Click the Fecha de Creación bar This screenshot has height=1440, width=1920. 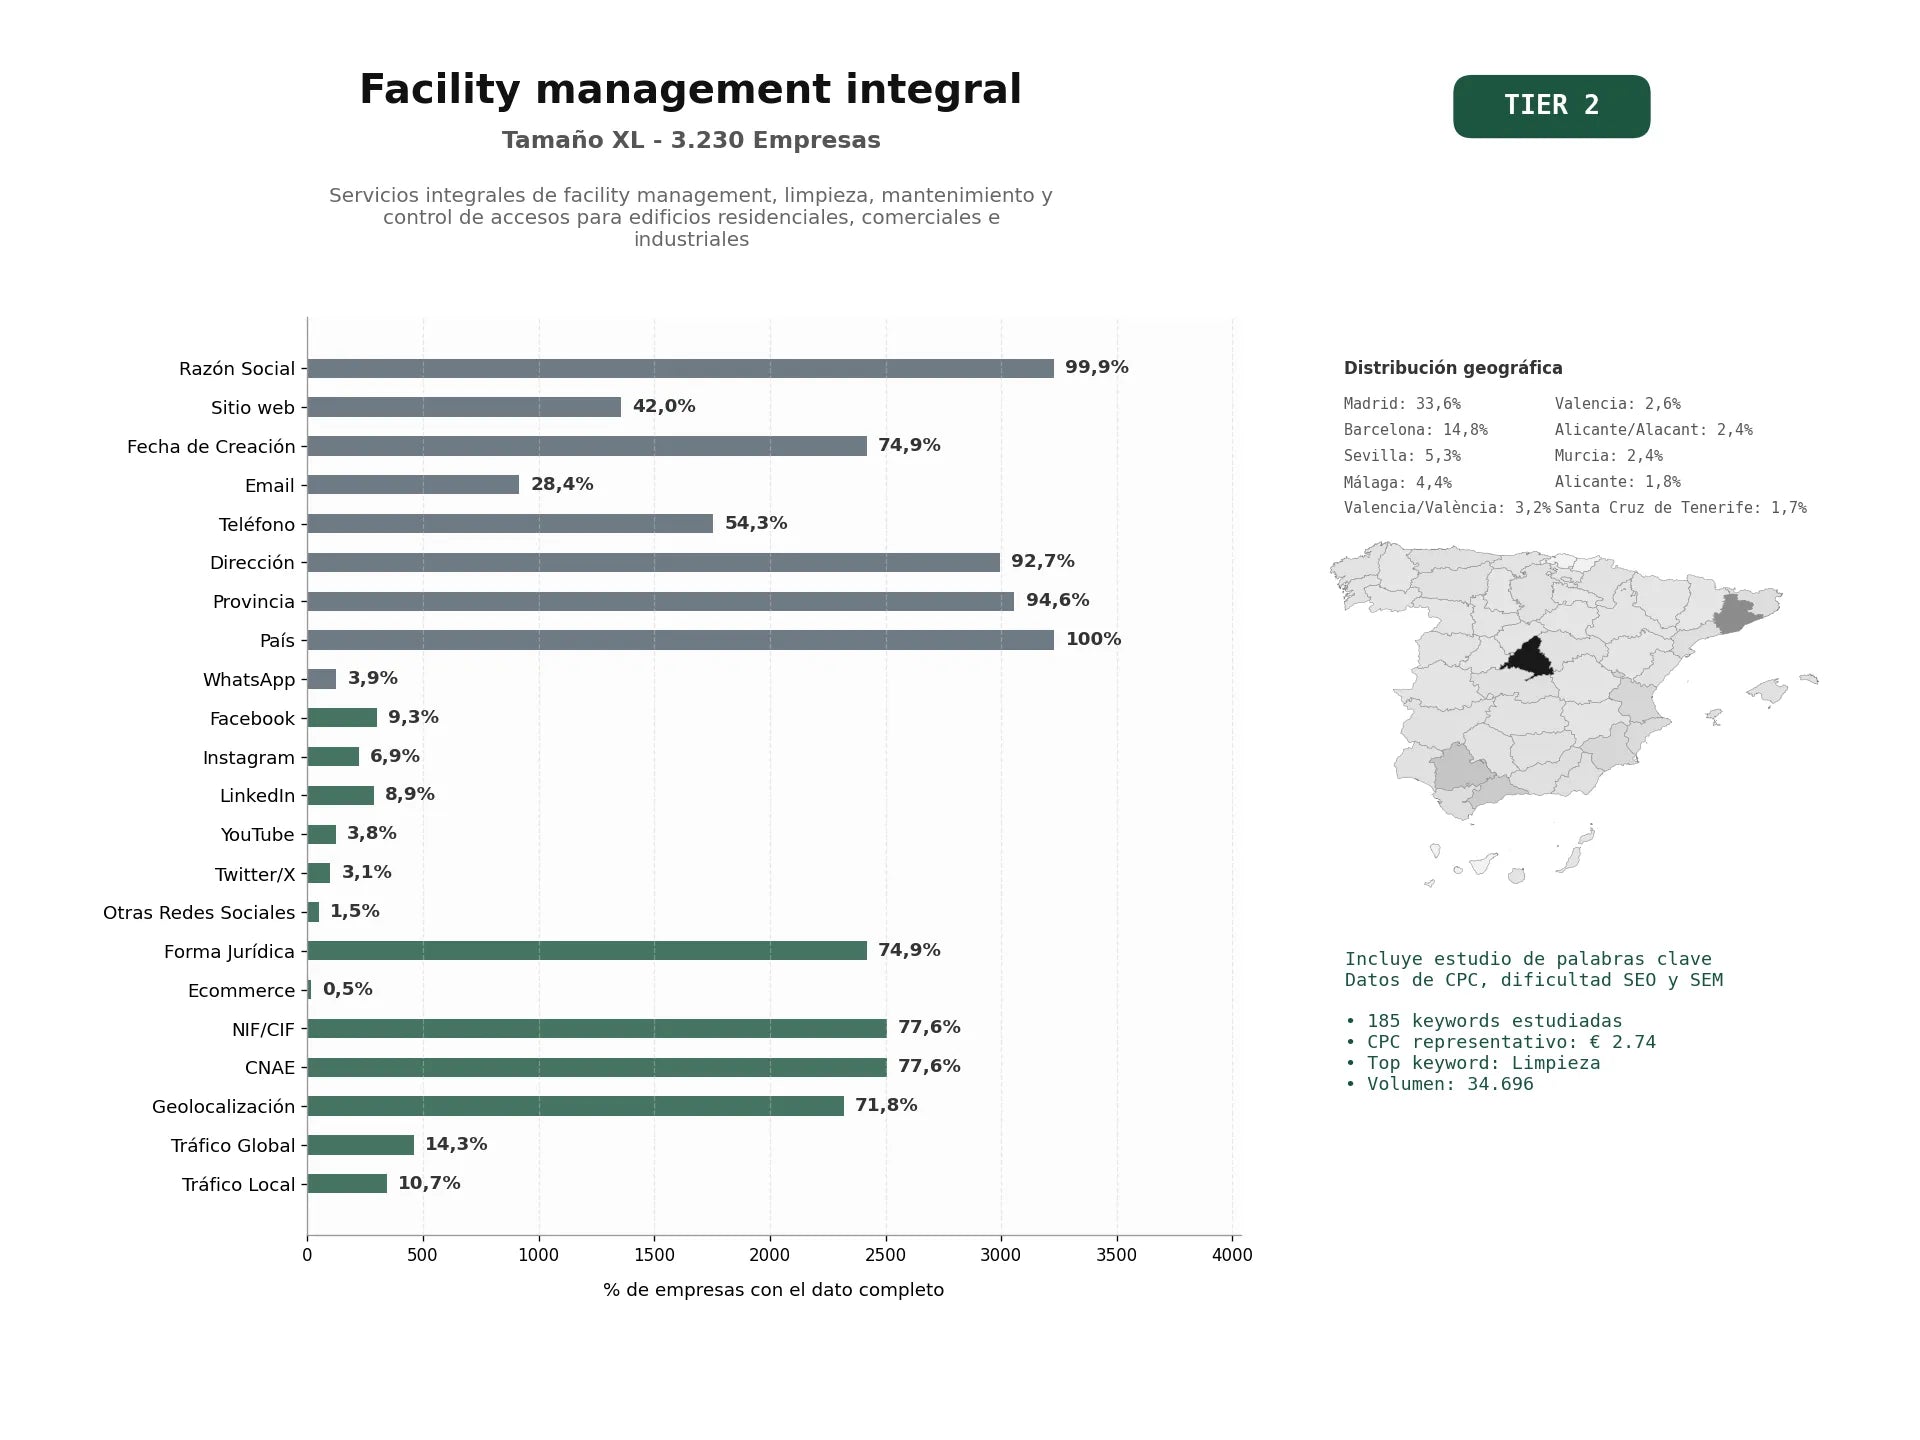tap(587, 446)
